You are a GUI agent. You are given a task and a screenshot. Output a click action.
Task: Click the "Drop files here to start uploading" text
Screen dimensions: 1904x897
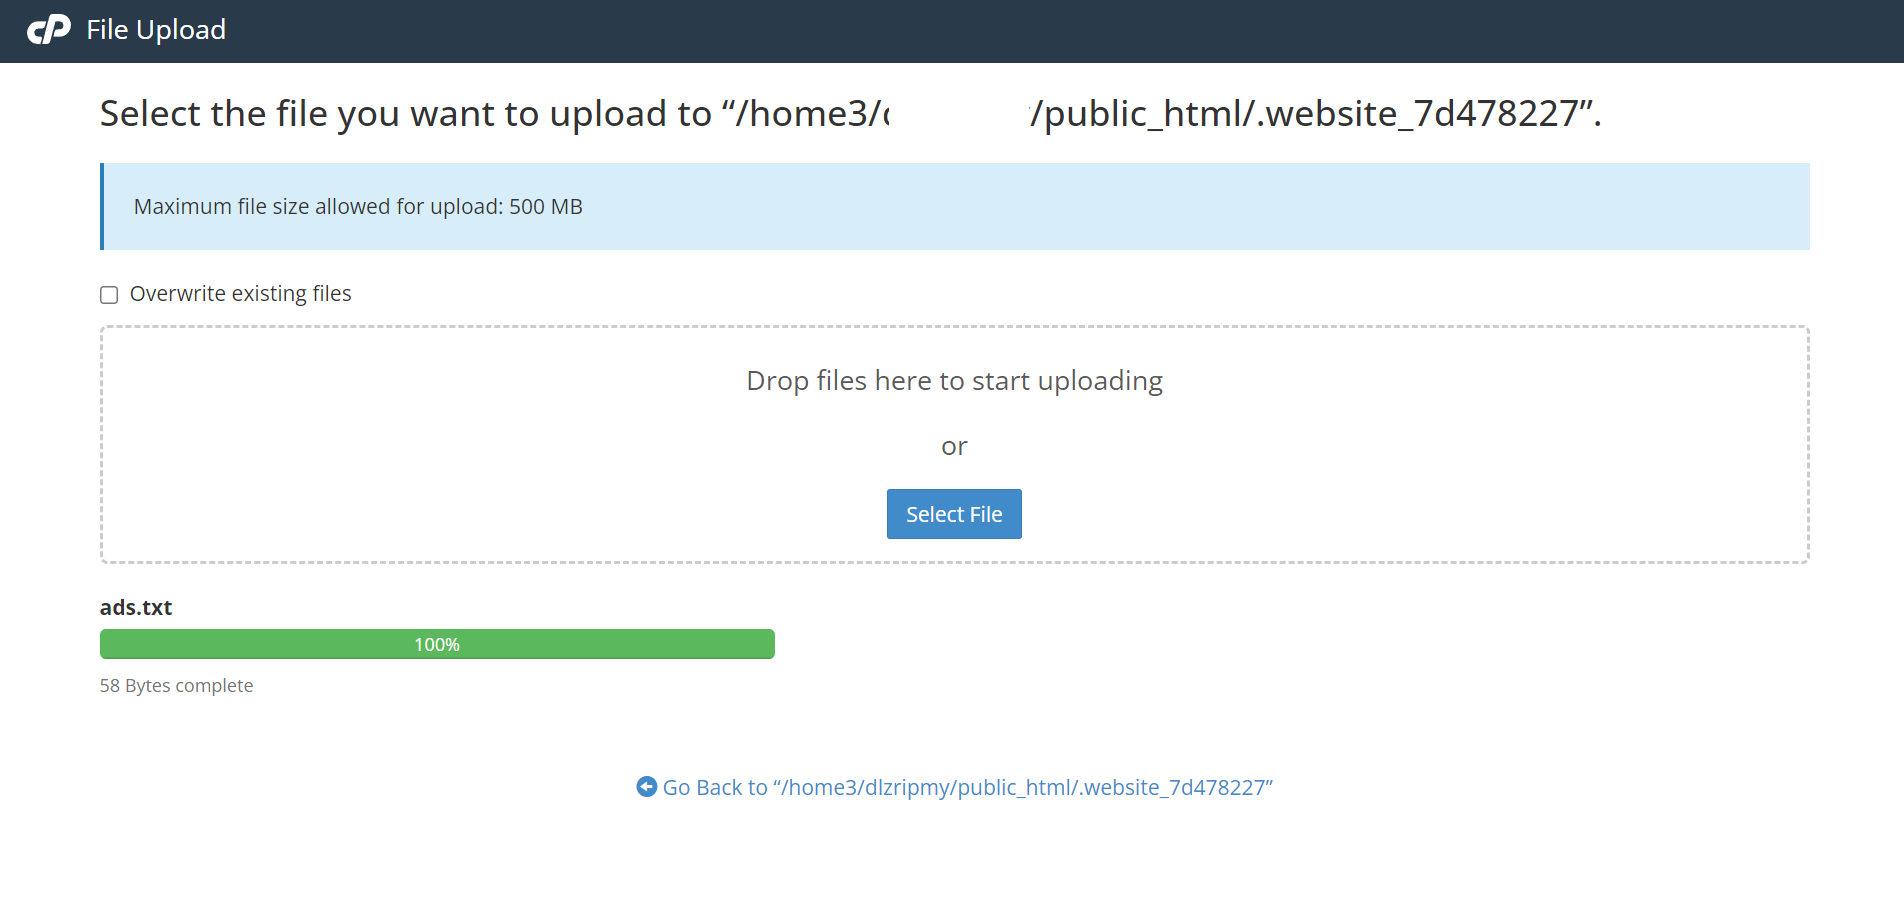[x=954, y=381]
